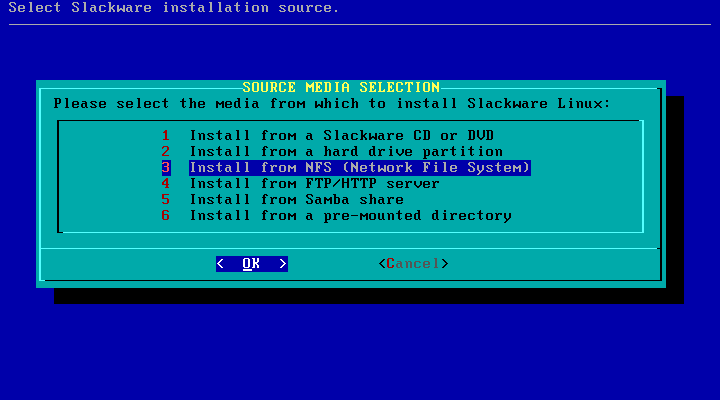Select Install from a hard drive partition

coord(346,152)
